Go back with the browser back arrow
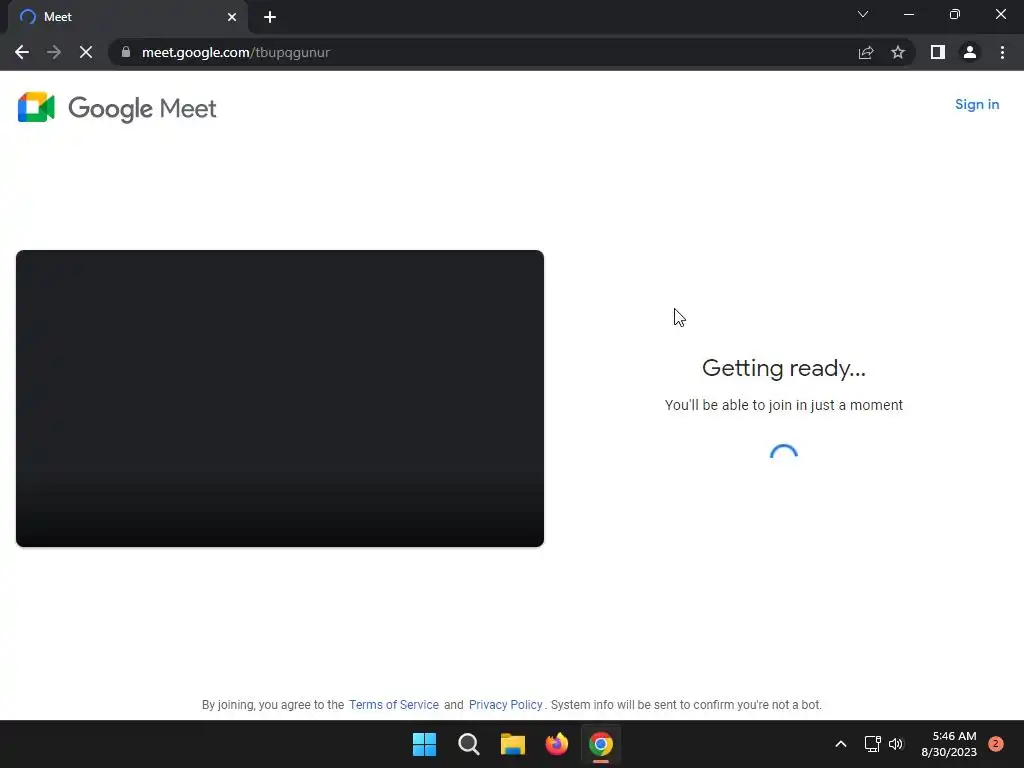1024x768 pixels. (22, 52)
